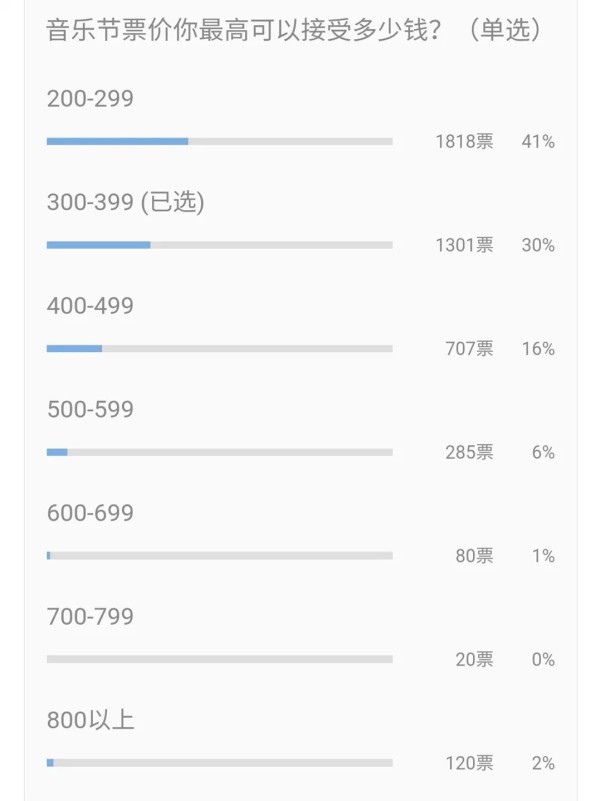Image resolution: width=600 pixels, height=801 pixels.
Task: Click the 400-499 progress bar
Action: [220, 349]
